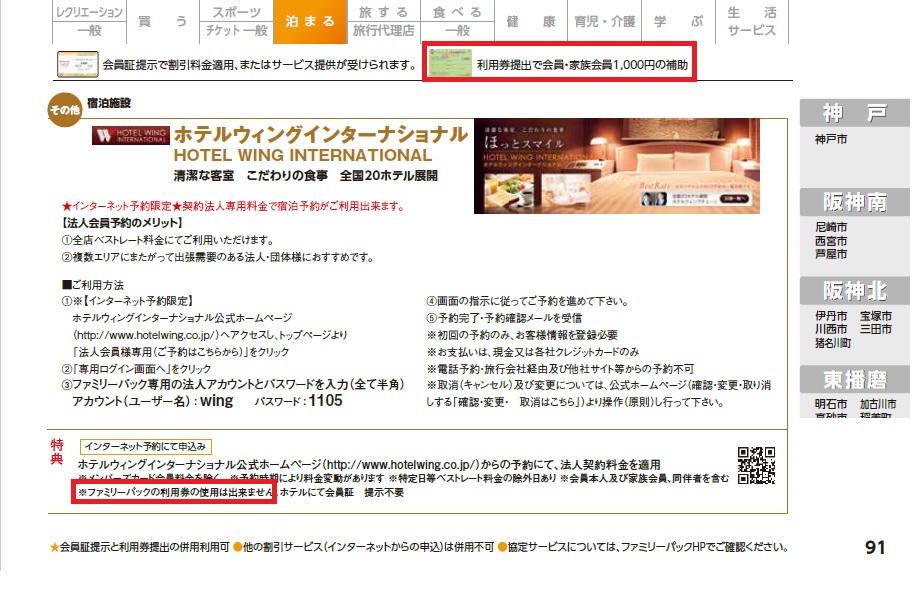Click the account name wing text
Viewport: 914px width, 593px height.
[216, 401]
